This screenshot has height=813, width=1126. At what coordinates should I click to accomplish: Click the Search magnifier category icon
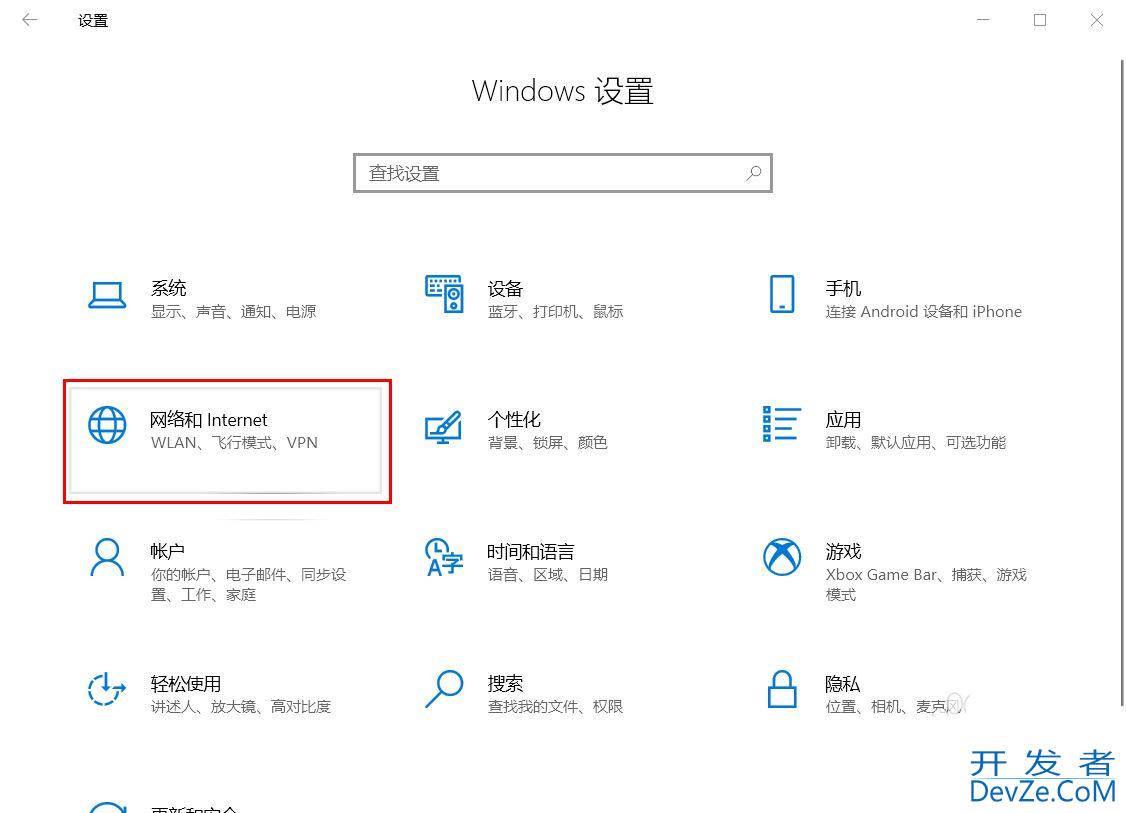pos(445,689)
